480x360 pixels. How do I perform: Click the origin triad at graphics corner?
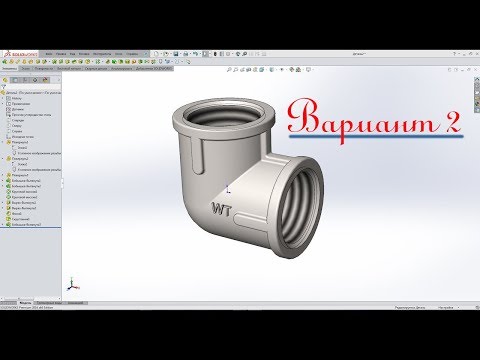(73, 284)
